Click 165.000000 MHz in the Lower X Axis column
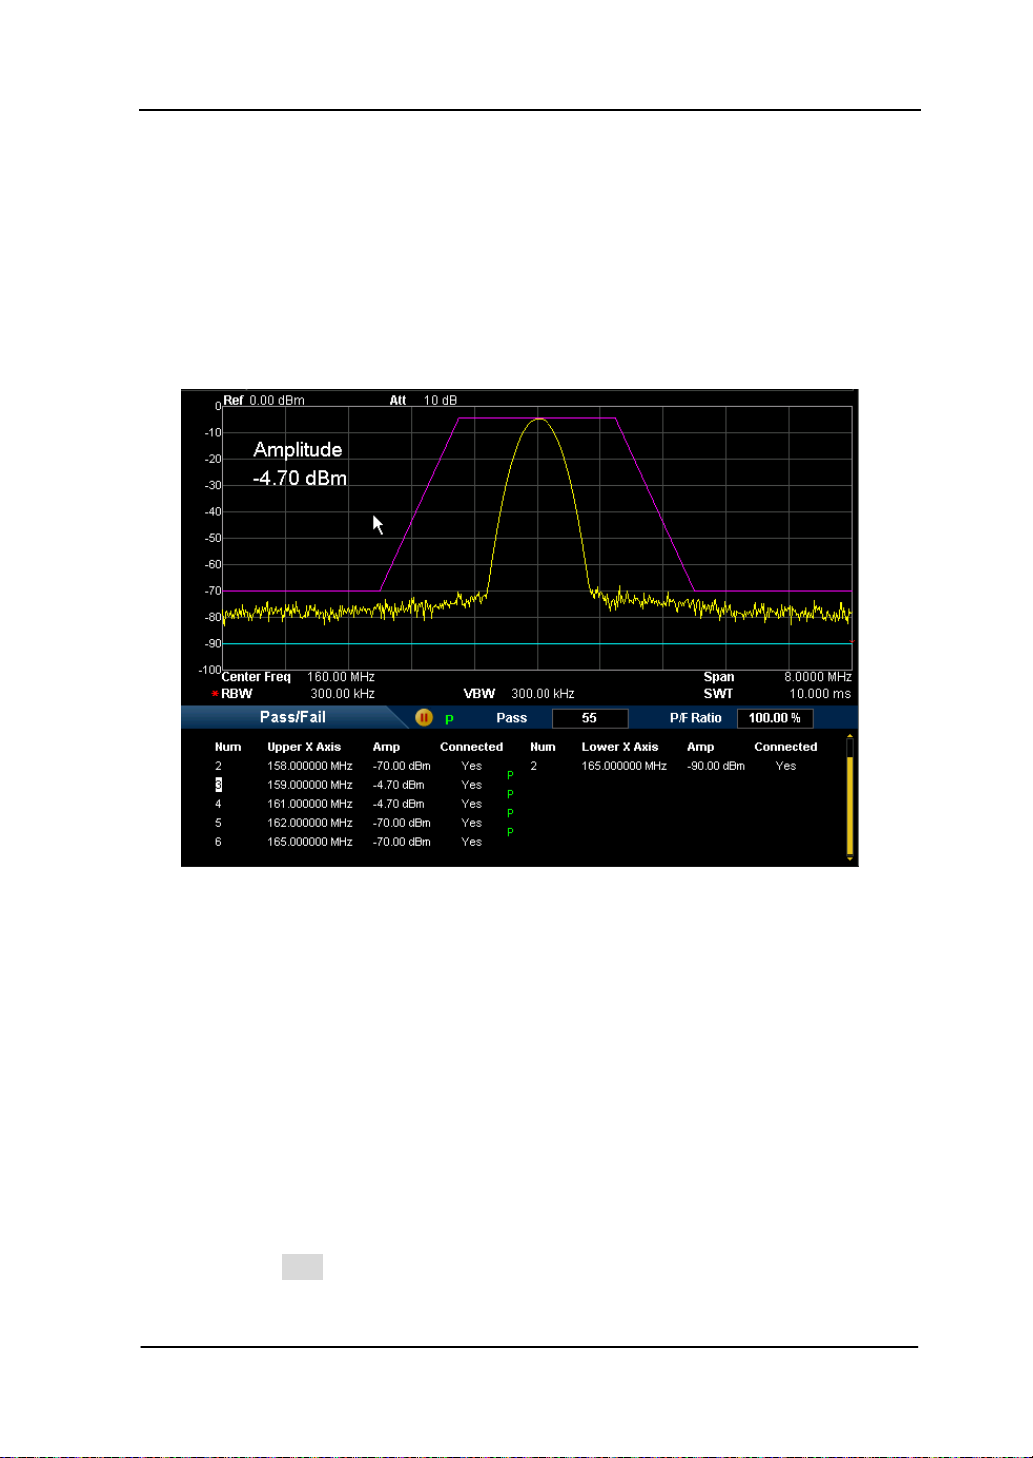1033x1458 pixels. click(624, 766)
